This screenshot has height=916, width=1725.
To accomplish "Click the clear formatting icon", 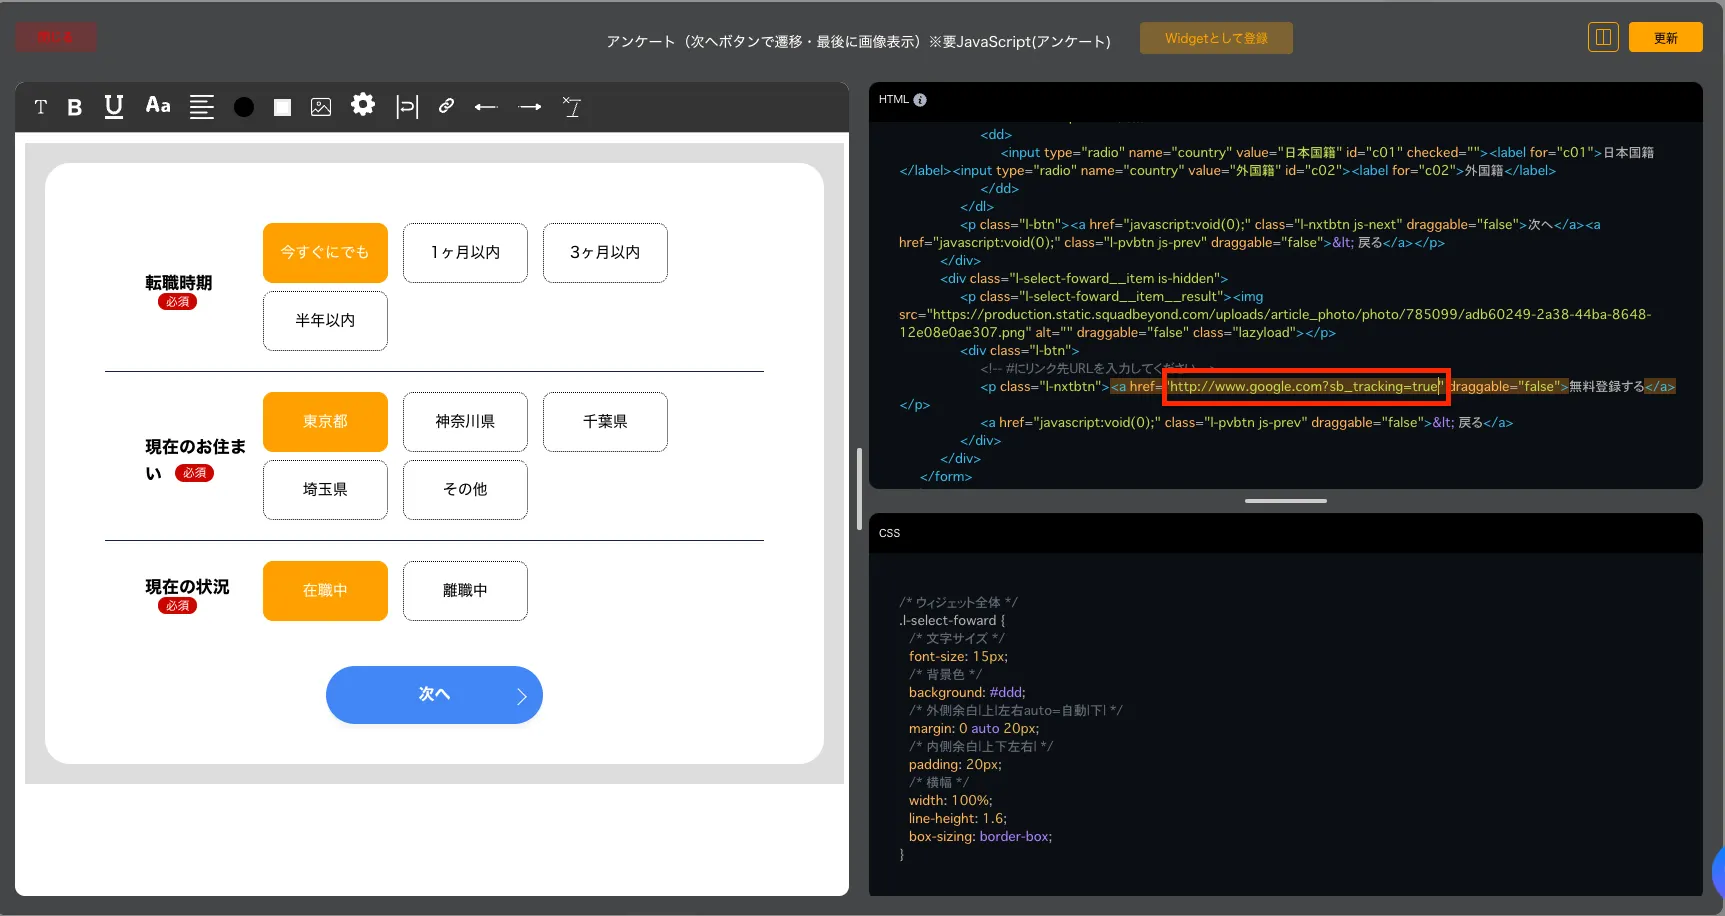I will click(572, 107).
